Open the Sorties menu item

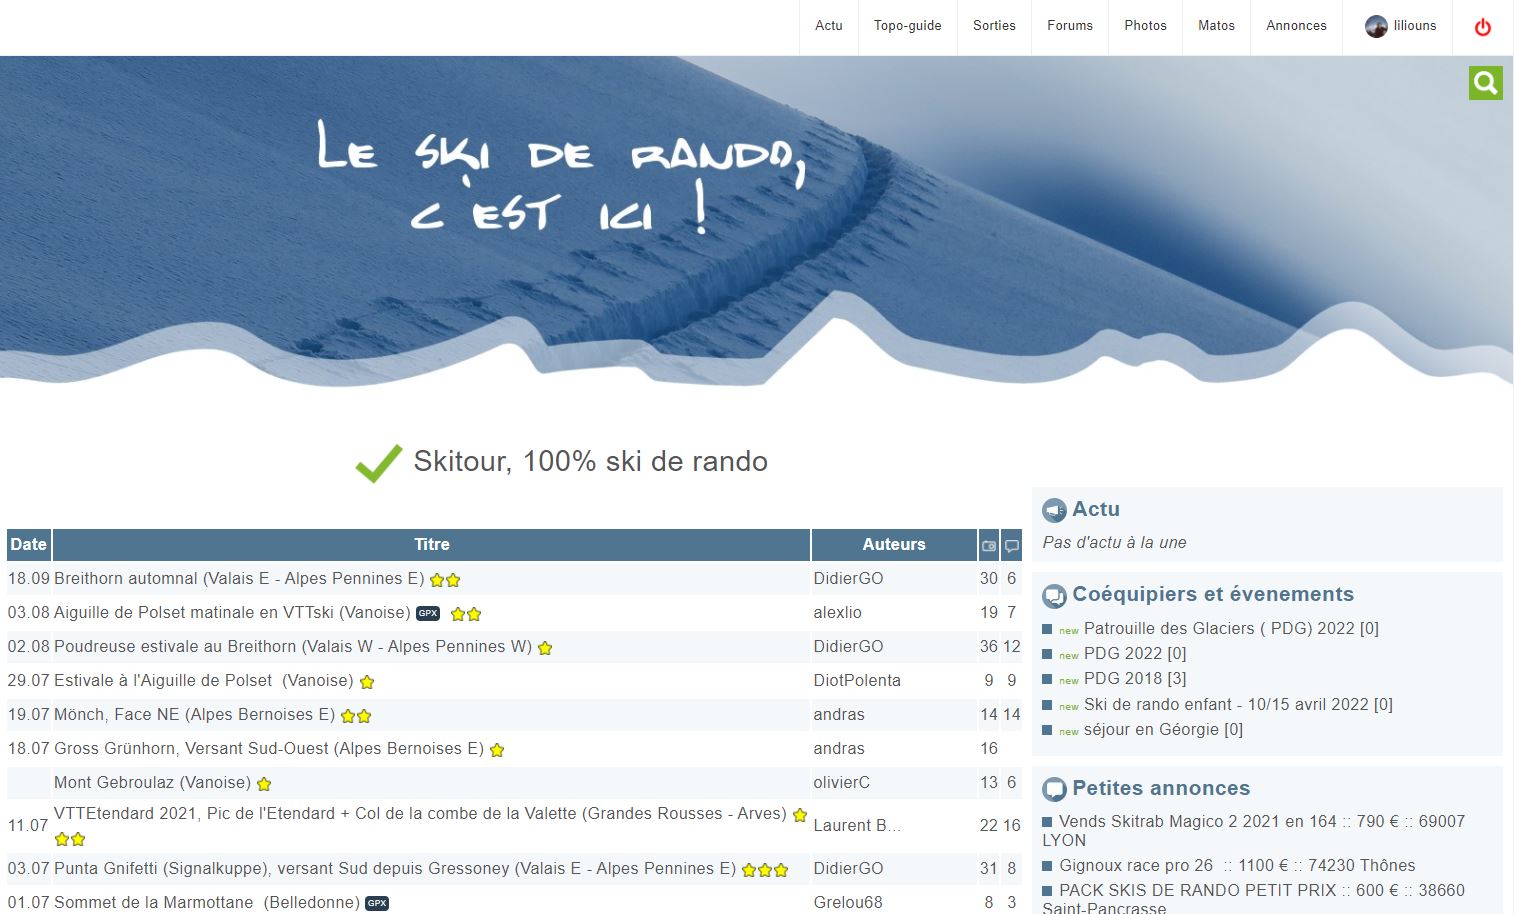tap(994, 26)
